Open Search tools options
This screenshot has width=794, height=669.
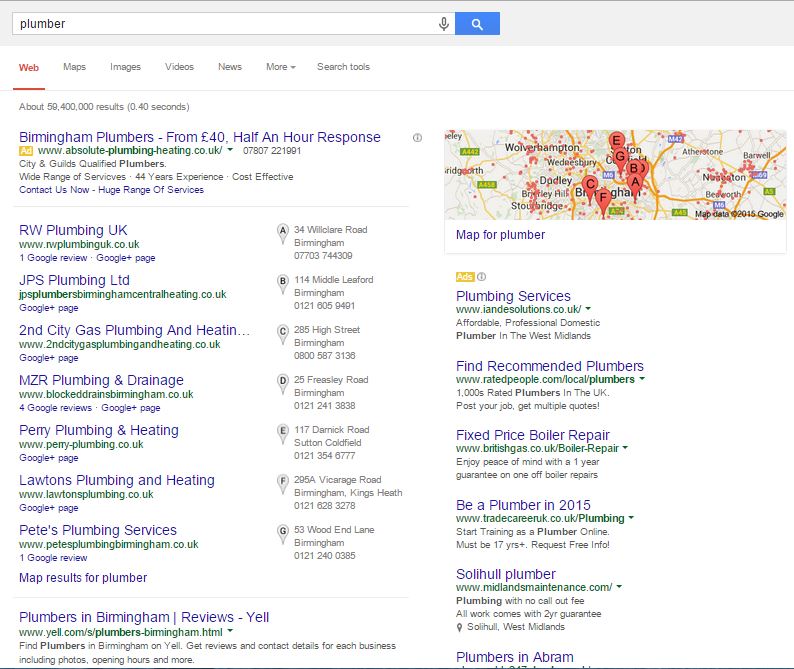[343, 67]
